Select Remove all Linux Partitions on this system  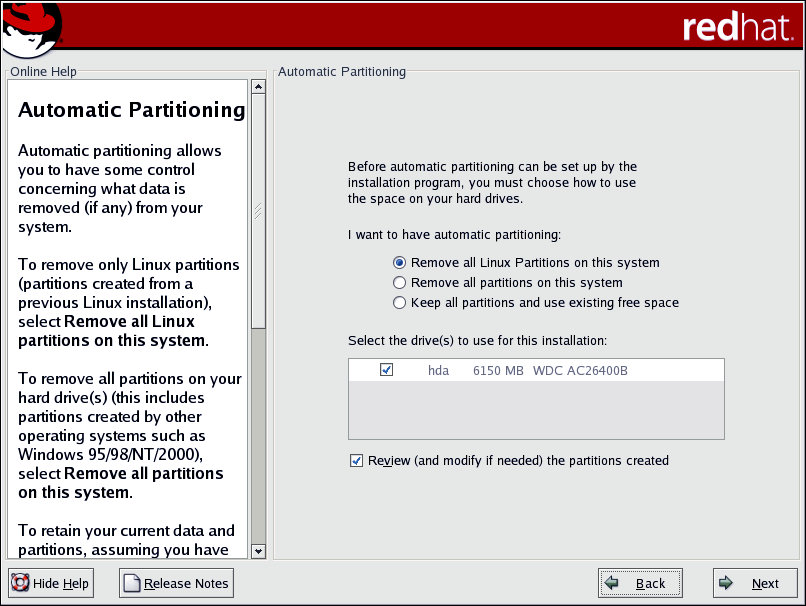coord(400,263)
